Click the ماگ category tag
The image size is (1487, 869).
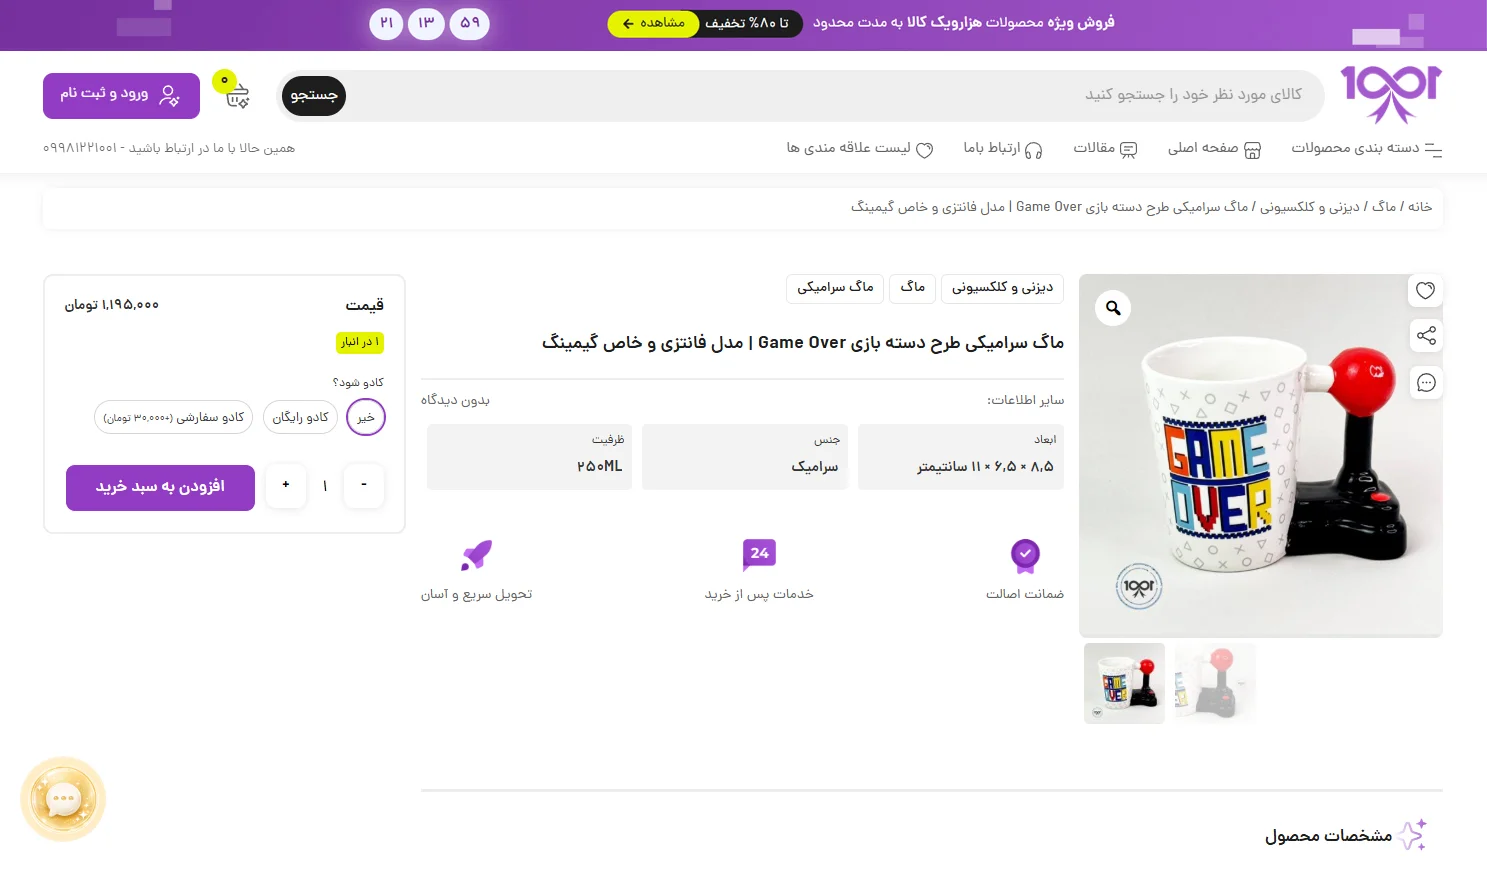pyautogui.click(x=912, y=288)
